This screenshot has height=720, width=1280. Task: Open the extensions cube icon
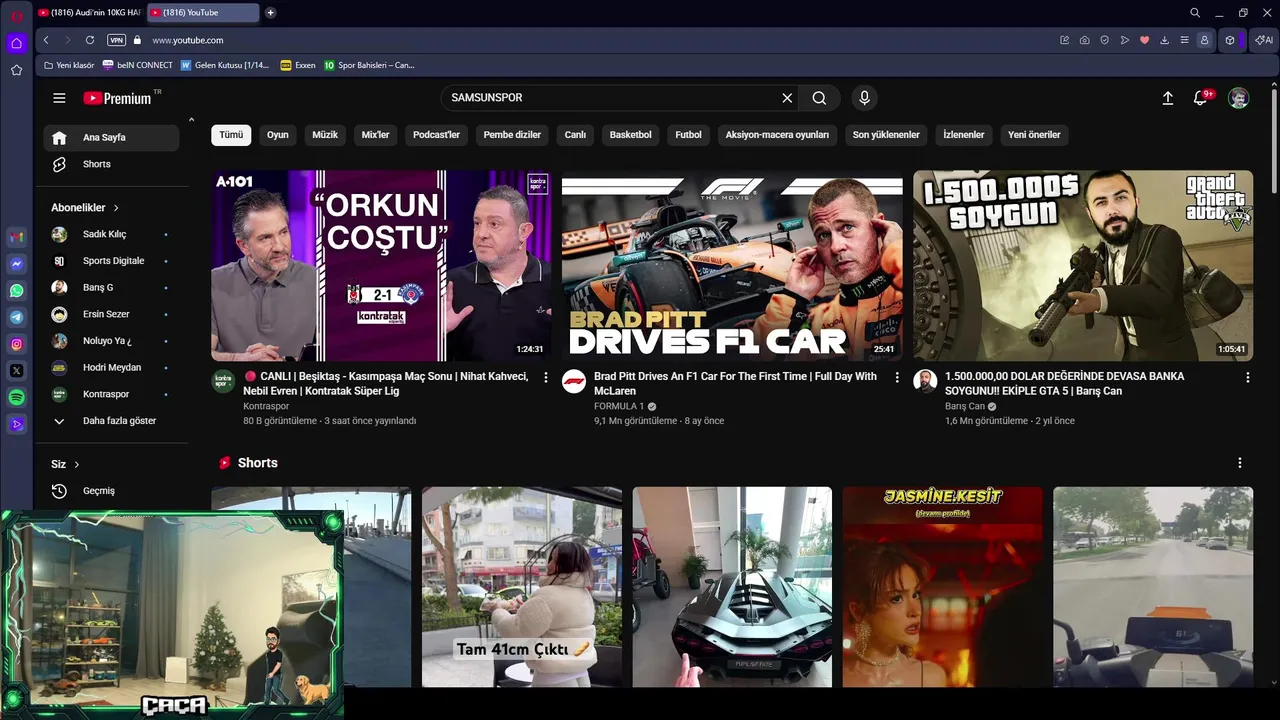(1230, 40)
